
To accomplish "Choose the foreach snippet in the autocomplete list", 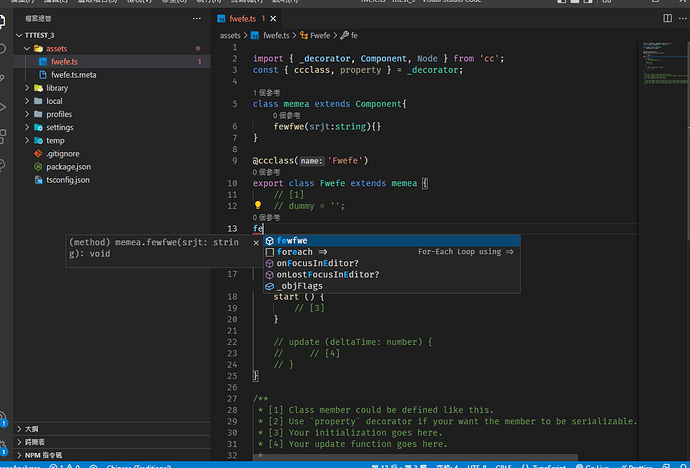I will tap(295, 252).
